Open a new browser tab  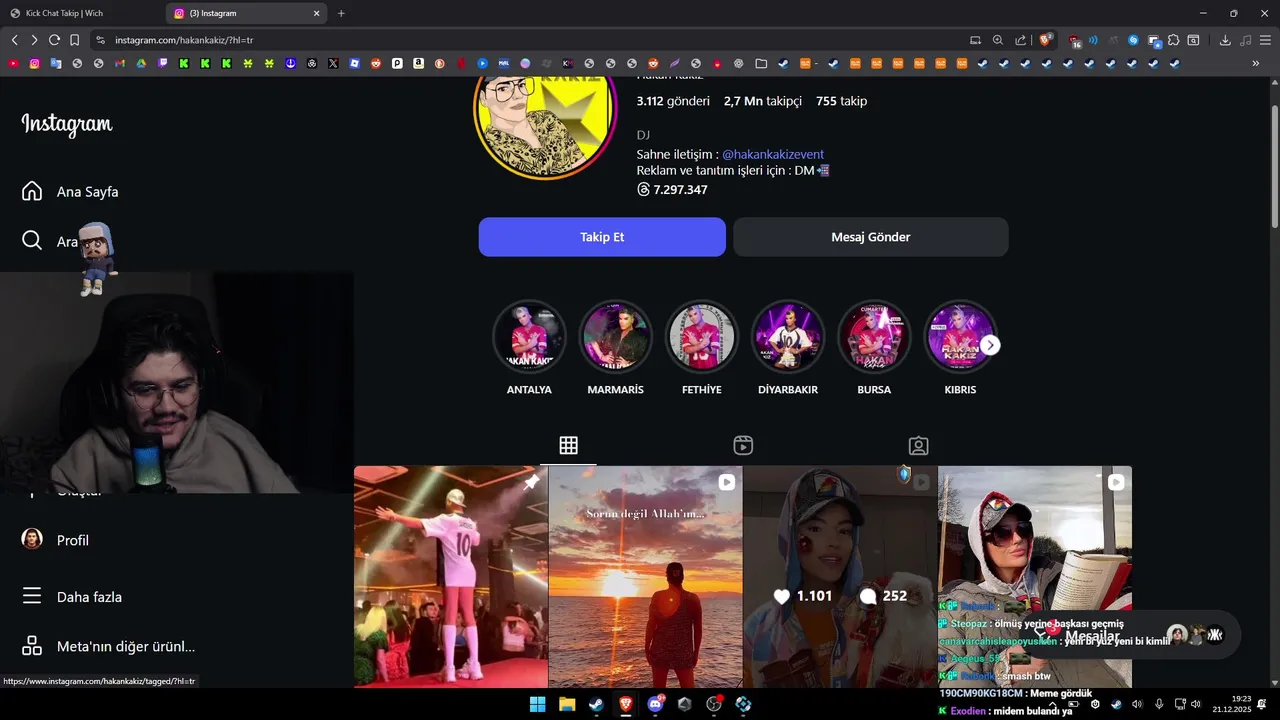341,13
